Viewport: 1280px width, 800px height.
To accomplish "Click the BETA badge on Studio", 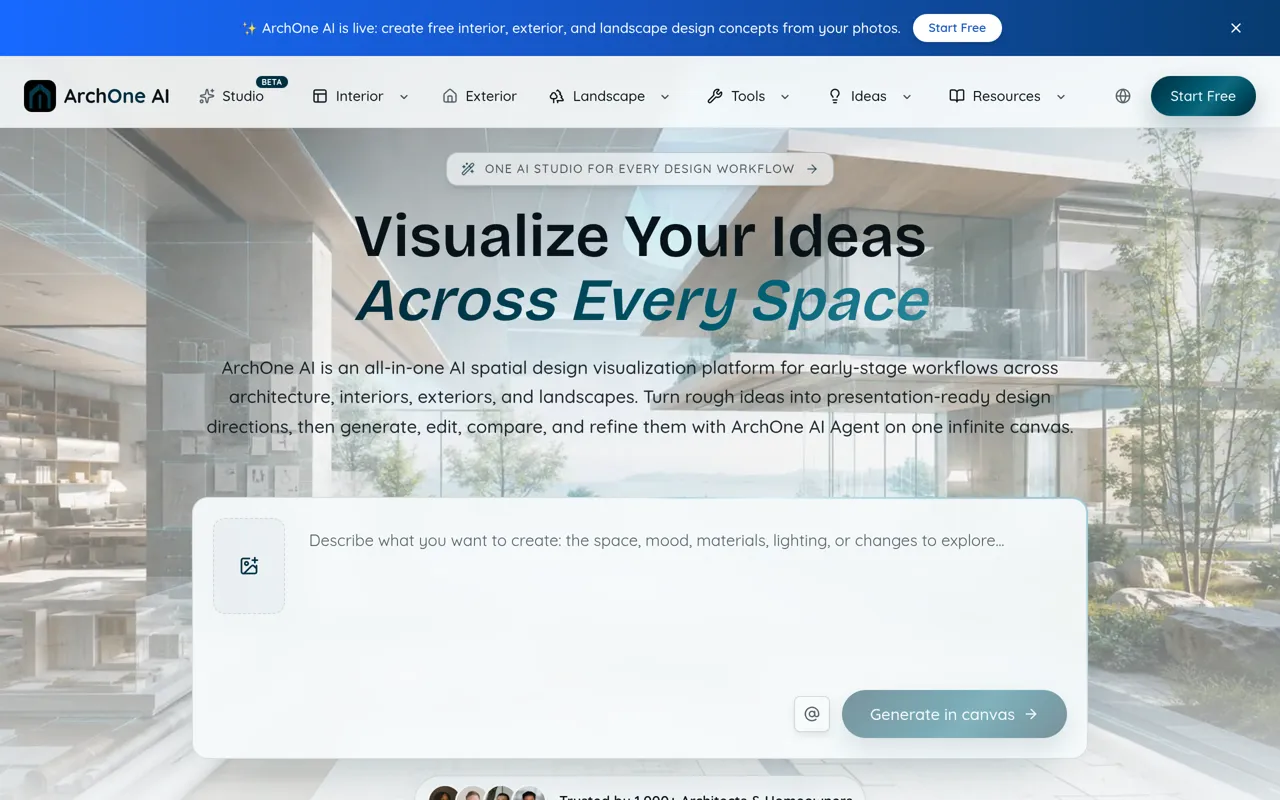I will coord(272,82).
